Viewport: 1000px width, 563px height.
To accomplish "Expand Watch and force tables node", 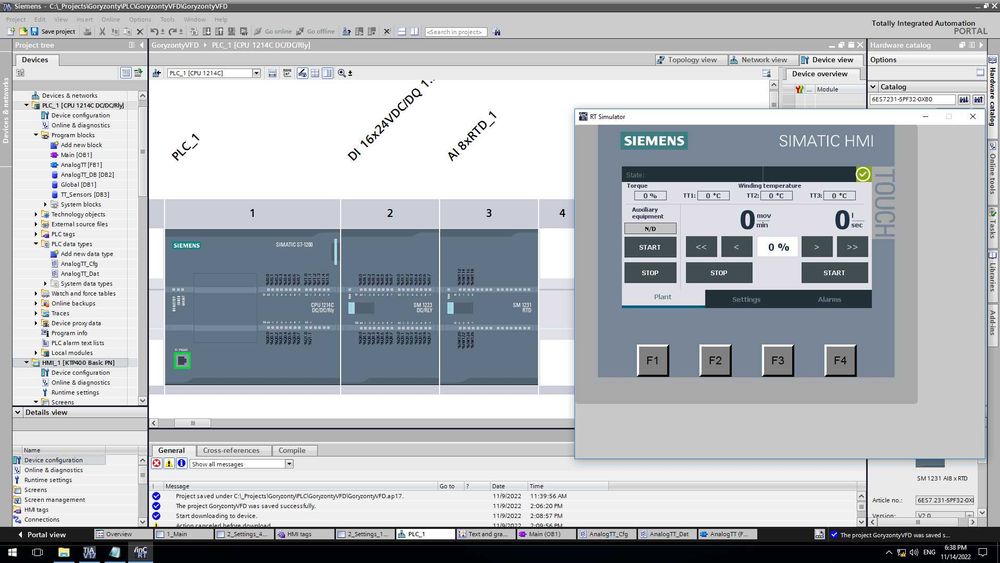I will [x=36, y=293].
